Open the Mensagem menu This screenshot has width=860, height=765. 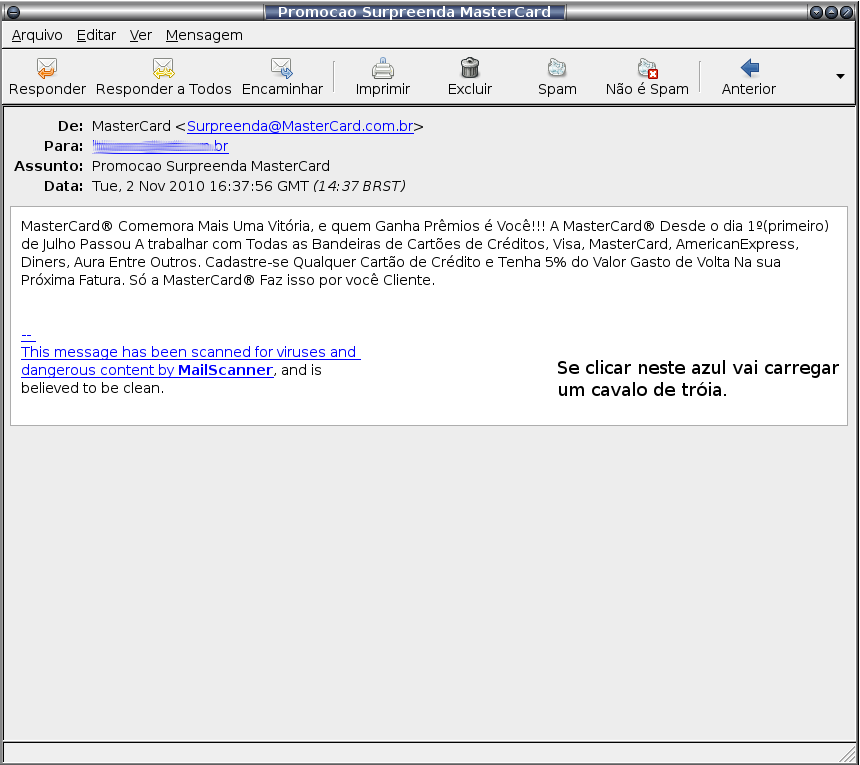pyautogui.click(x=204, y=35)
